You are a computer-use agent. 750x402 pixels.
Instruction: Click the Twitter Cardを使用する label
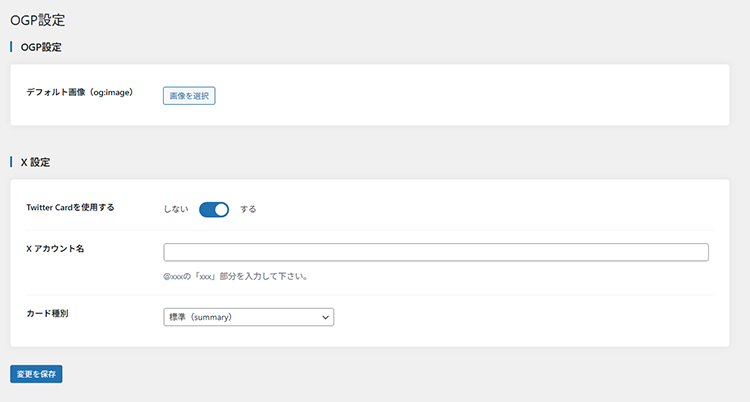click(x=70, y=207)
